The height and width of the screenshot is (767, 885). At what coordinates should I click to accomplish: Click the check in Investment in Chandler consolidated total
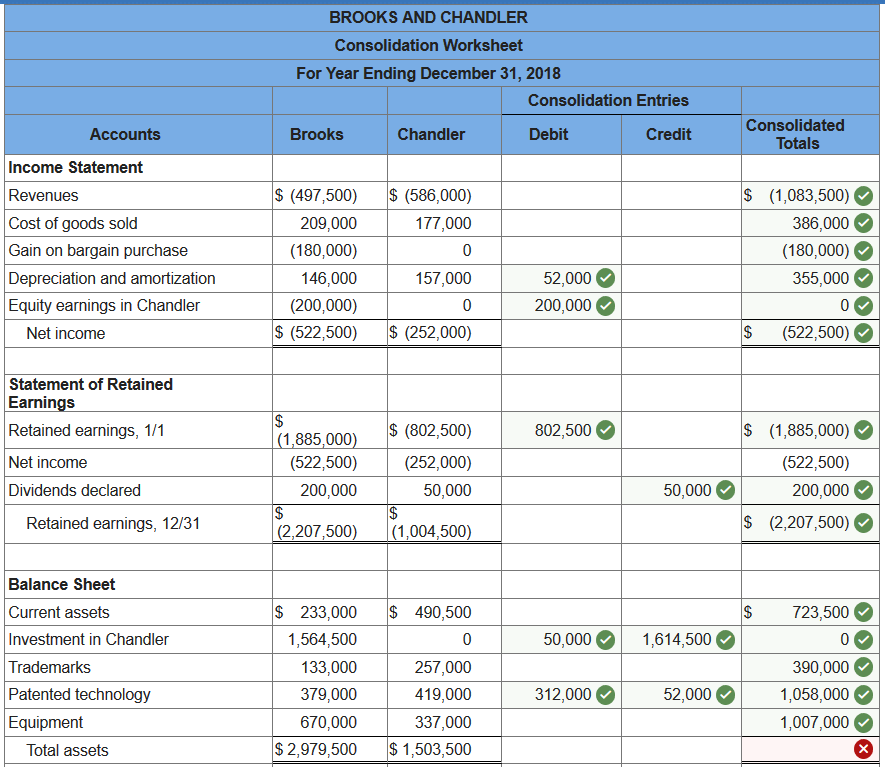[x=863, y=639]
